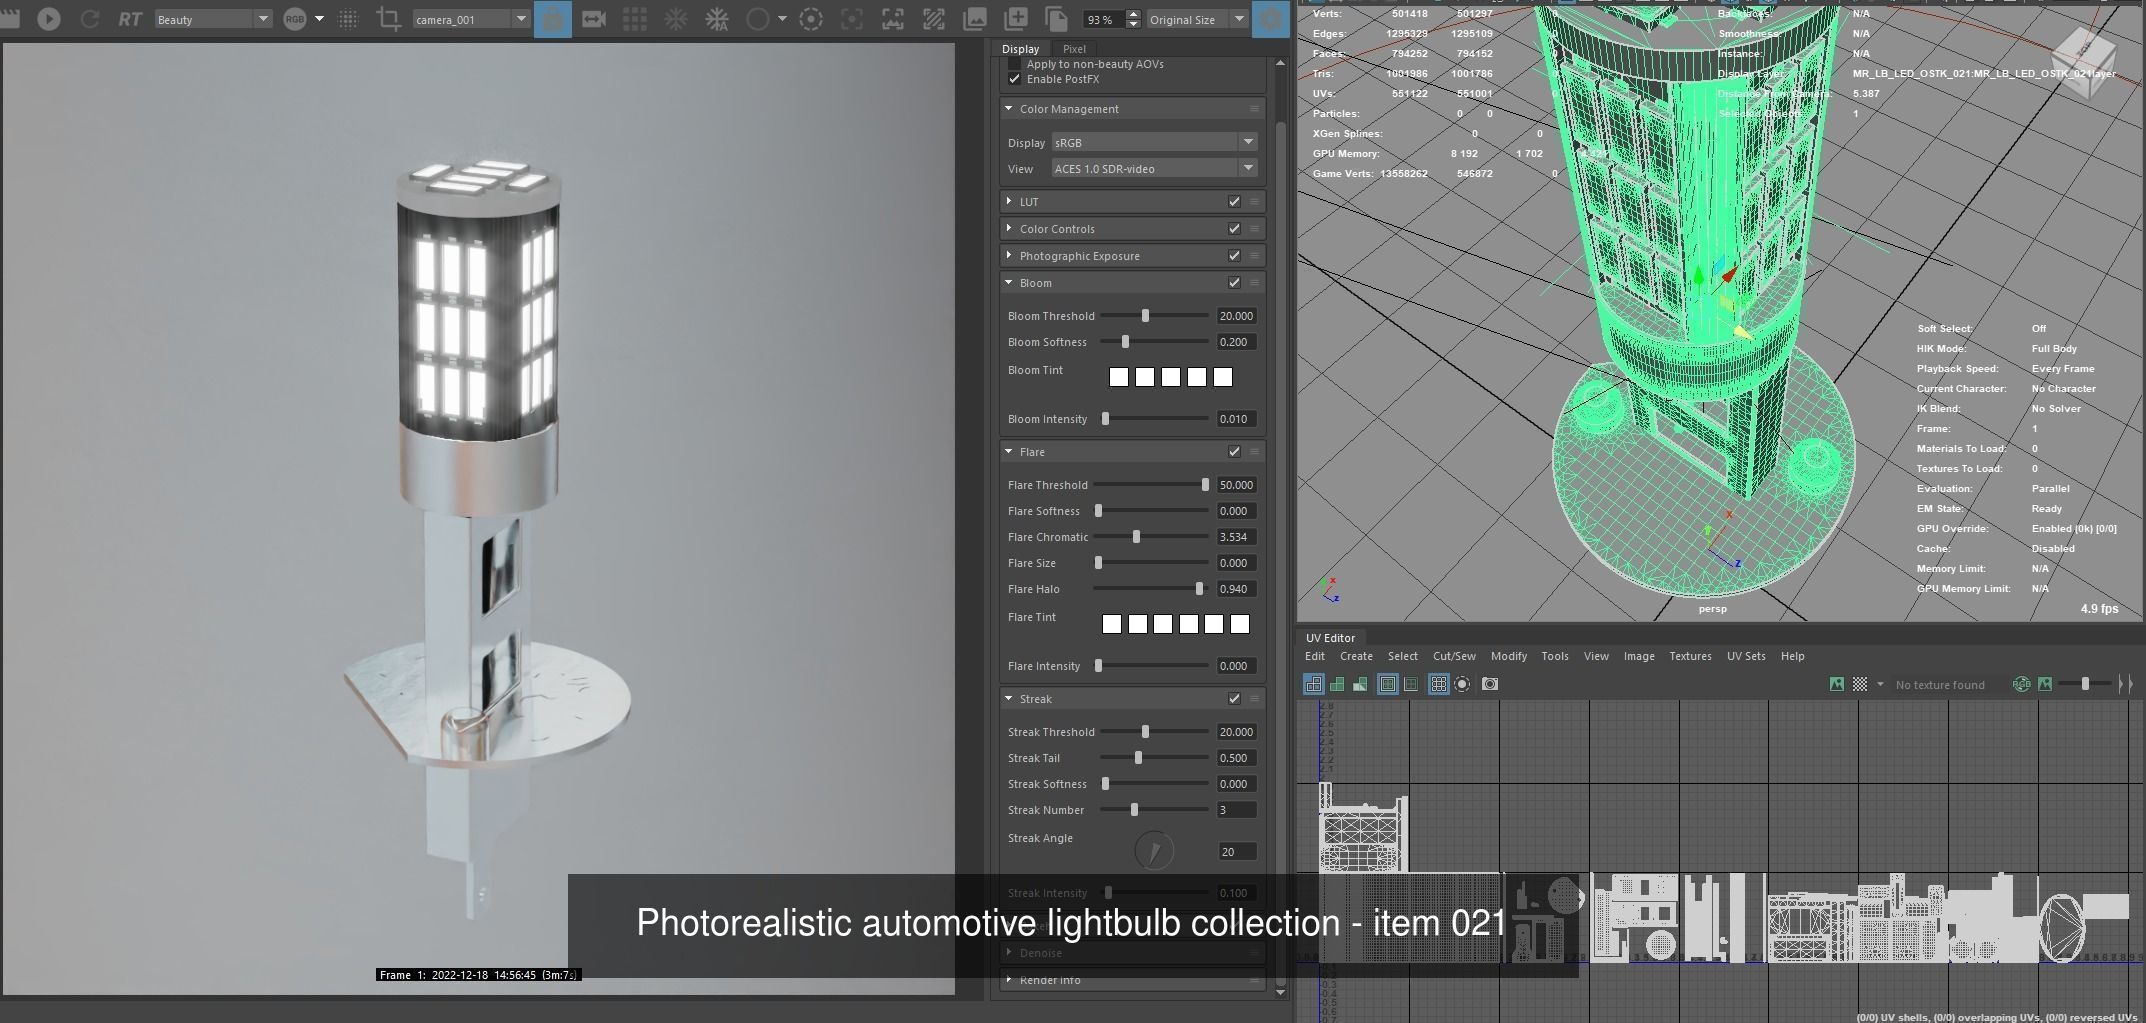Click the copy image icon
Image resolution: width=2146 pixels, height=1023 pixels.
[x=1056, y=19]
